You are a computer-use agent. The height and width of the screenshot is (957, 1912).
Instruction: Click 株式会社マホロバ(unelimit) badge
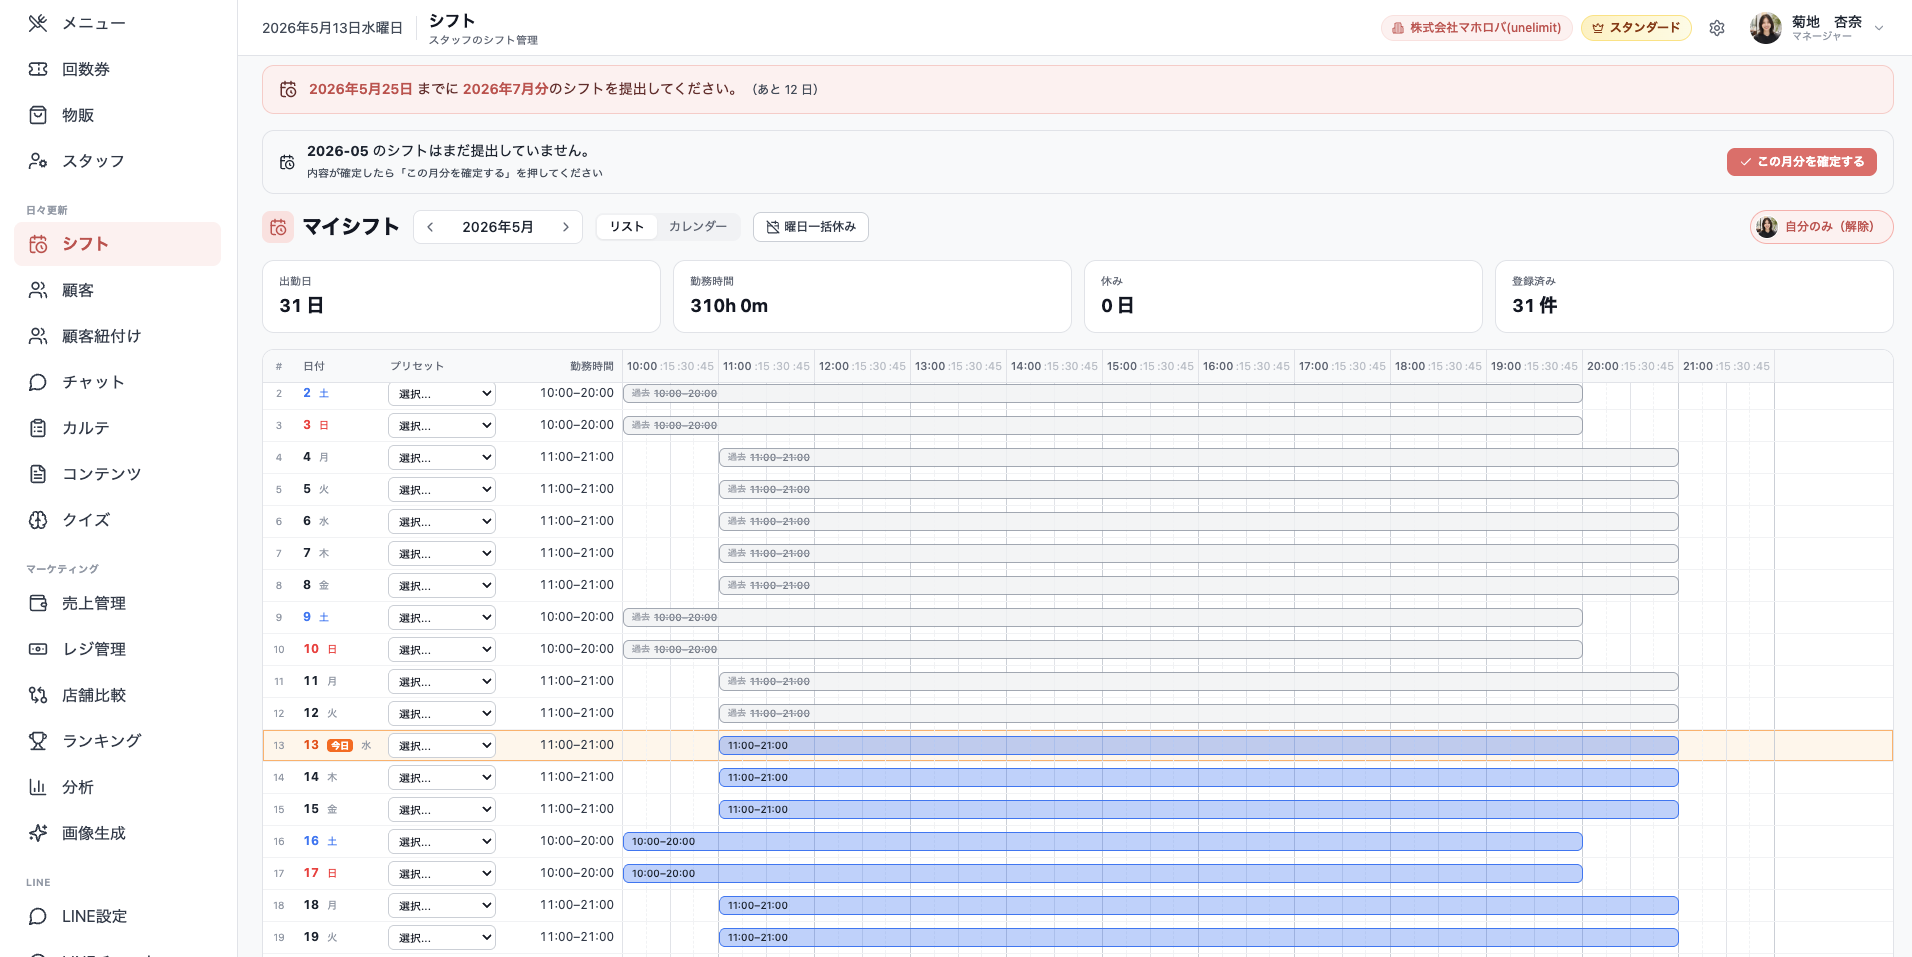coord(1477,28)
